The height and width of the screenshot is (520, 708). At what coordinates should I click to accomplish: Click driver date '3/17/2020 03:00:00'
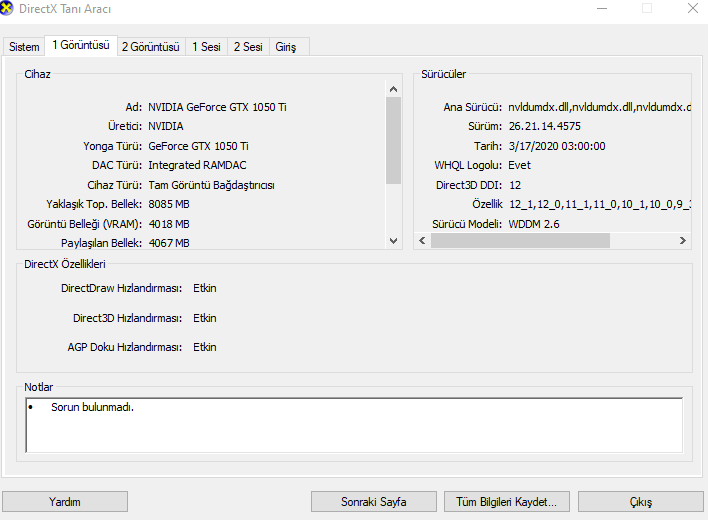tap(557, 146)
